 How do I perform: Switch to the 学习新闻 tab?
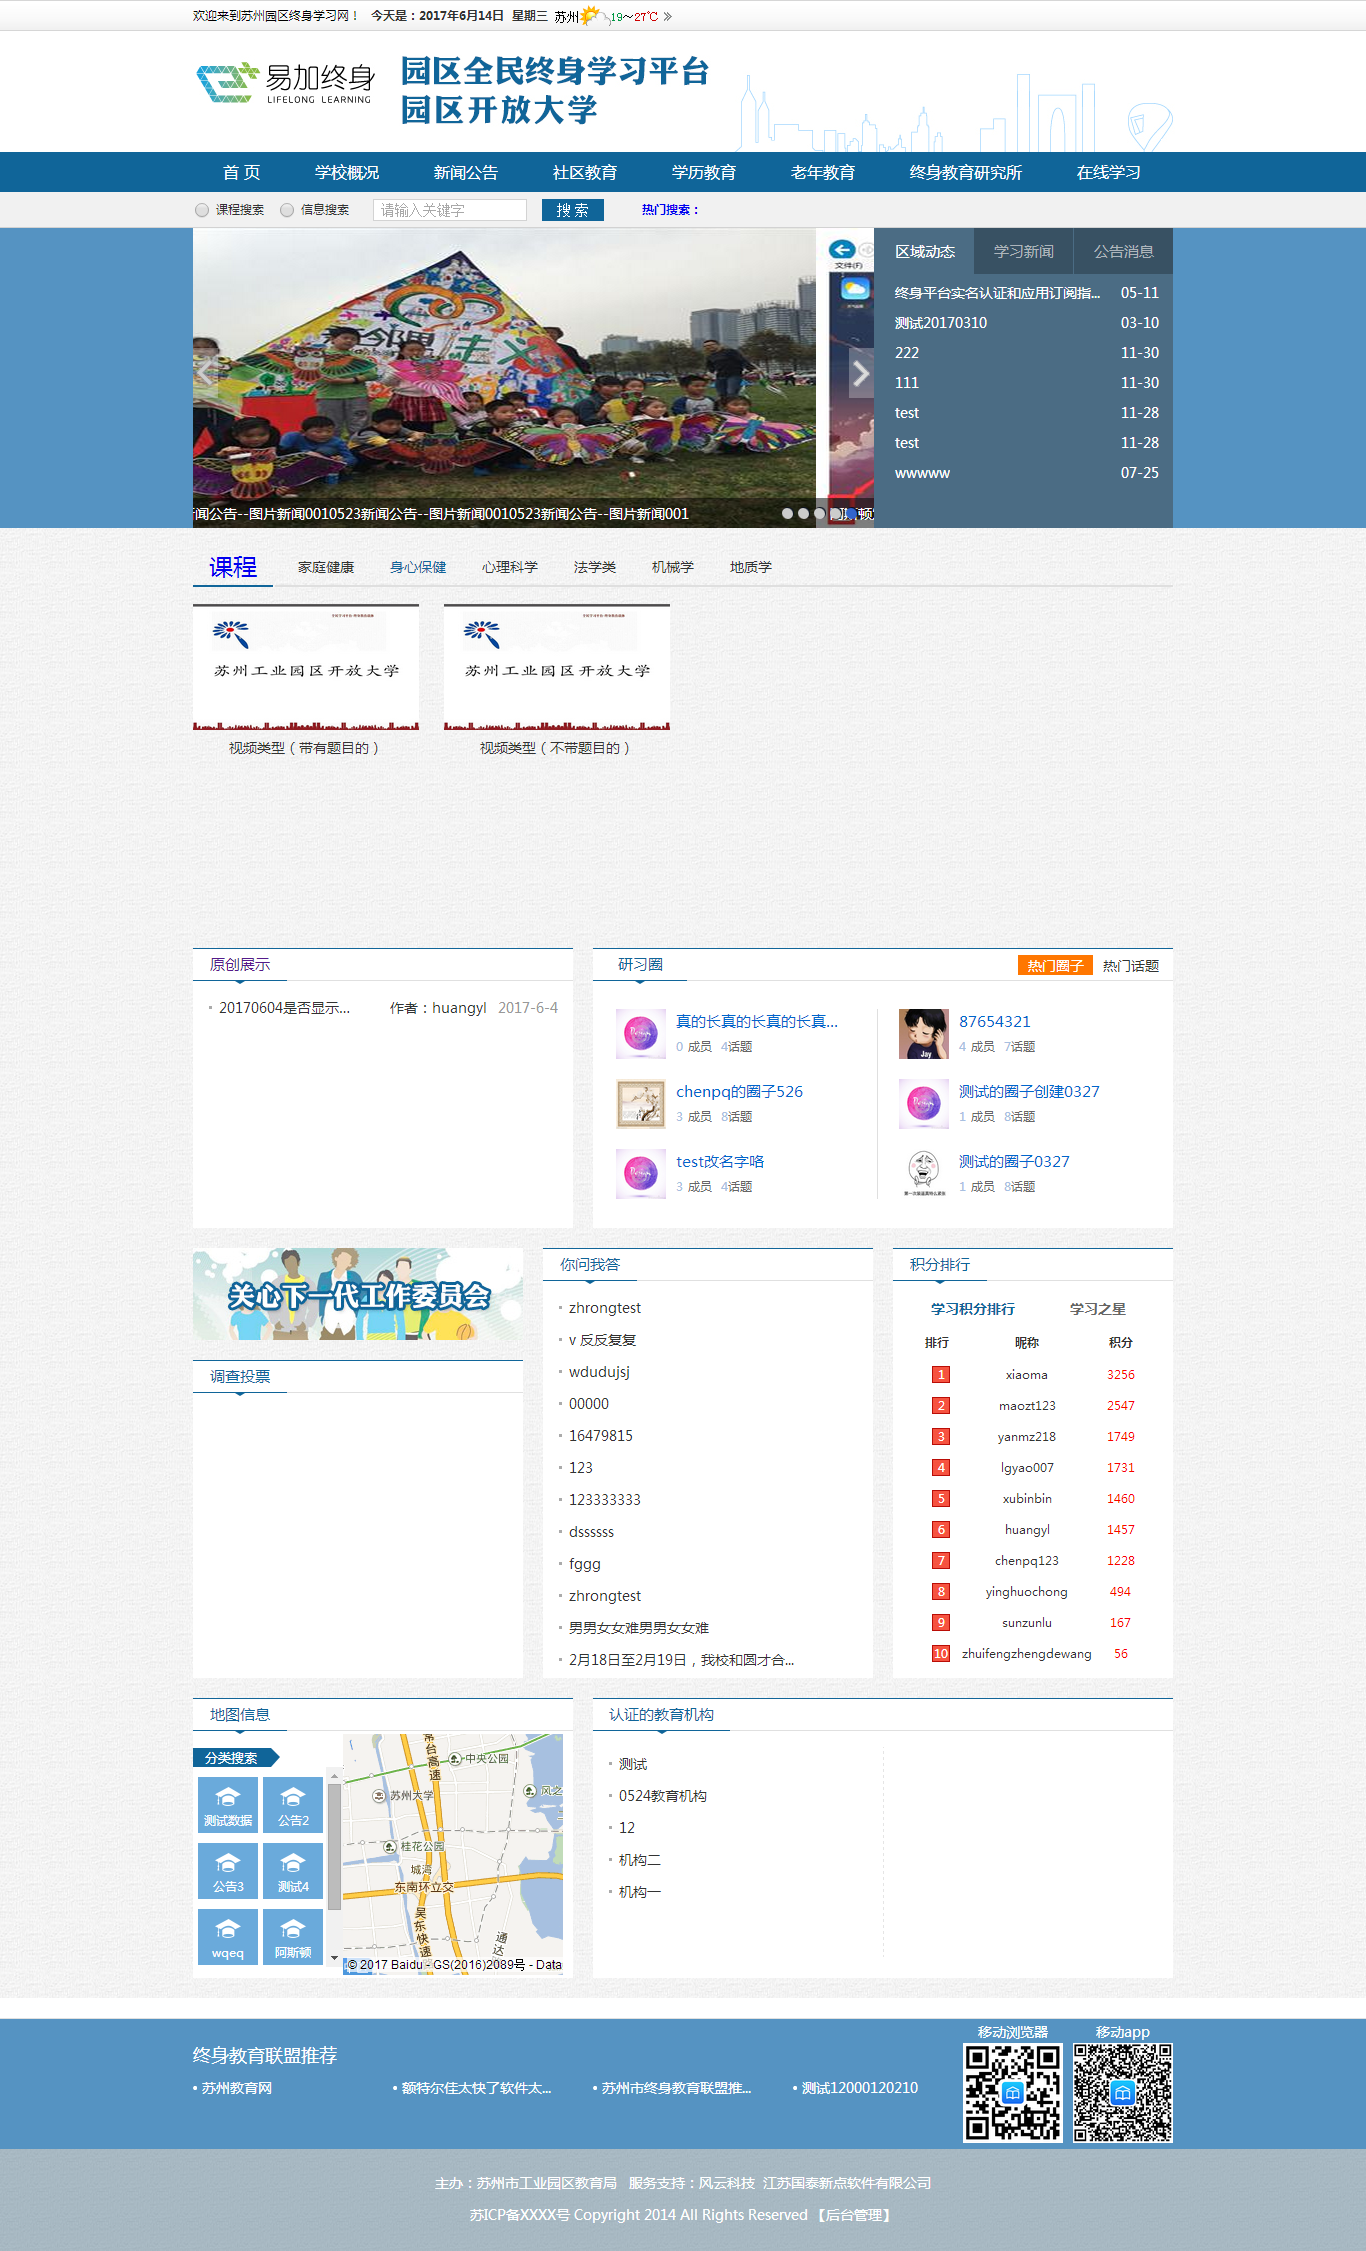coord(1023,252)
